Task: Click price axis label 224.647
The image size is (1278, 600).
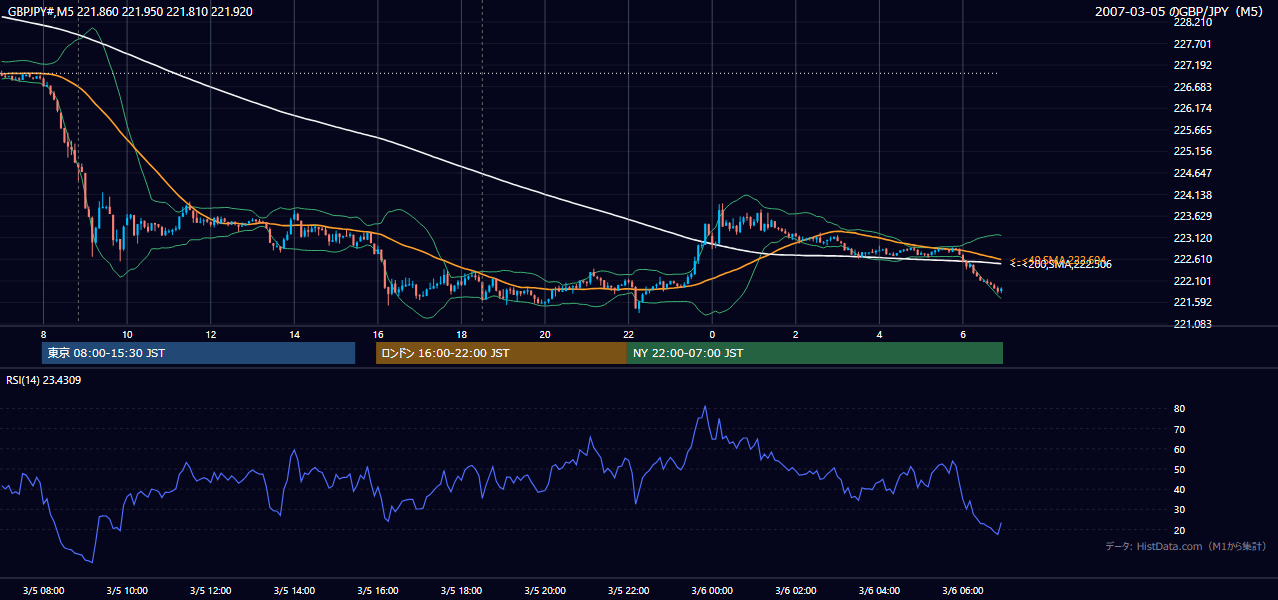Action: pyautogui.click(x=1191, y=173)
